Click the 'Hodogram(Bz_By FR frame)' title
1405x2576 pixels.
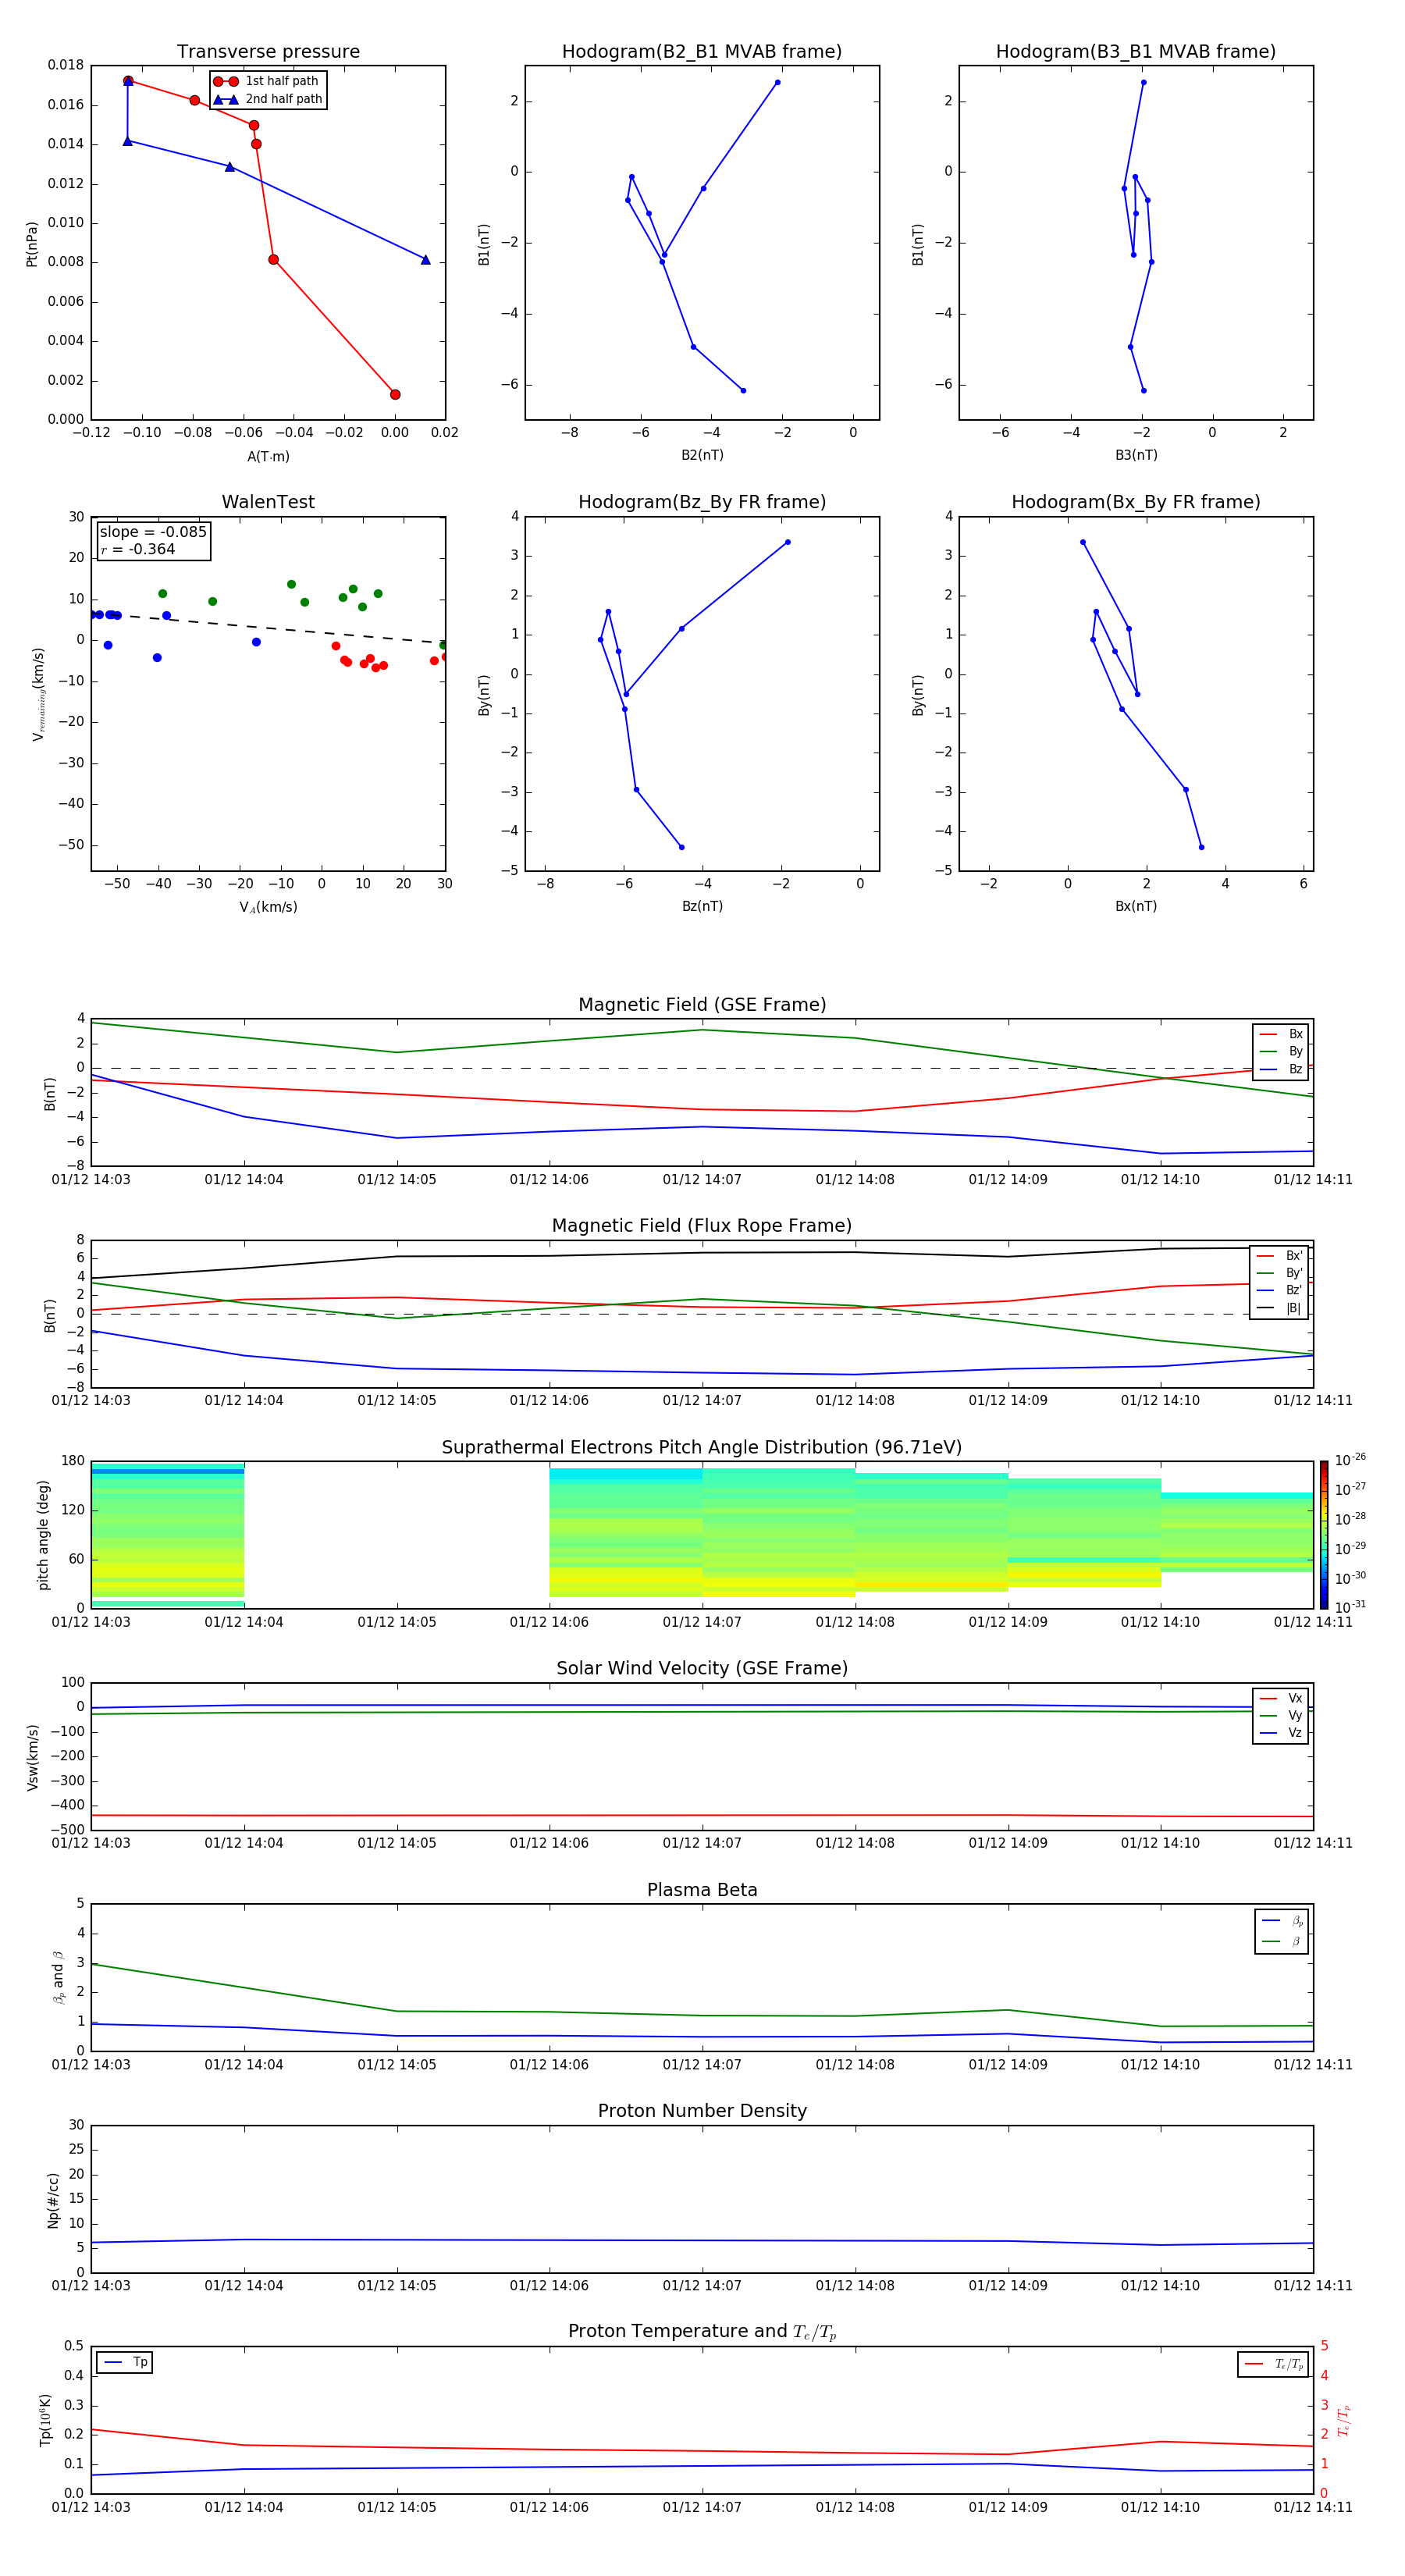pos(702,502)
